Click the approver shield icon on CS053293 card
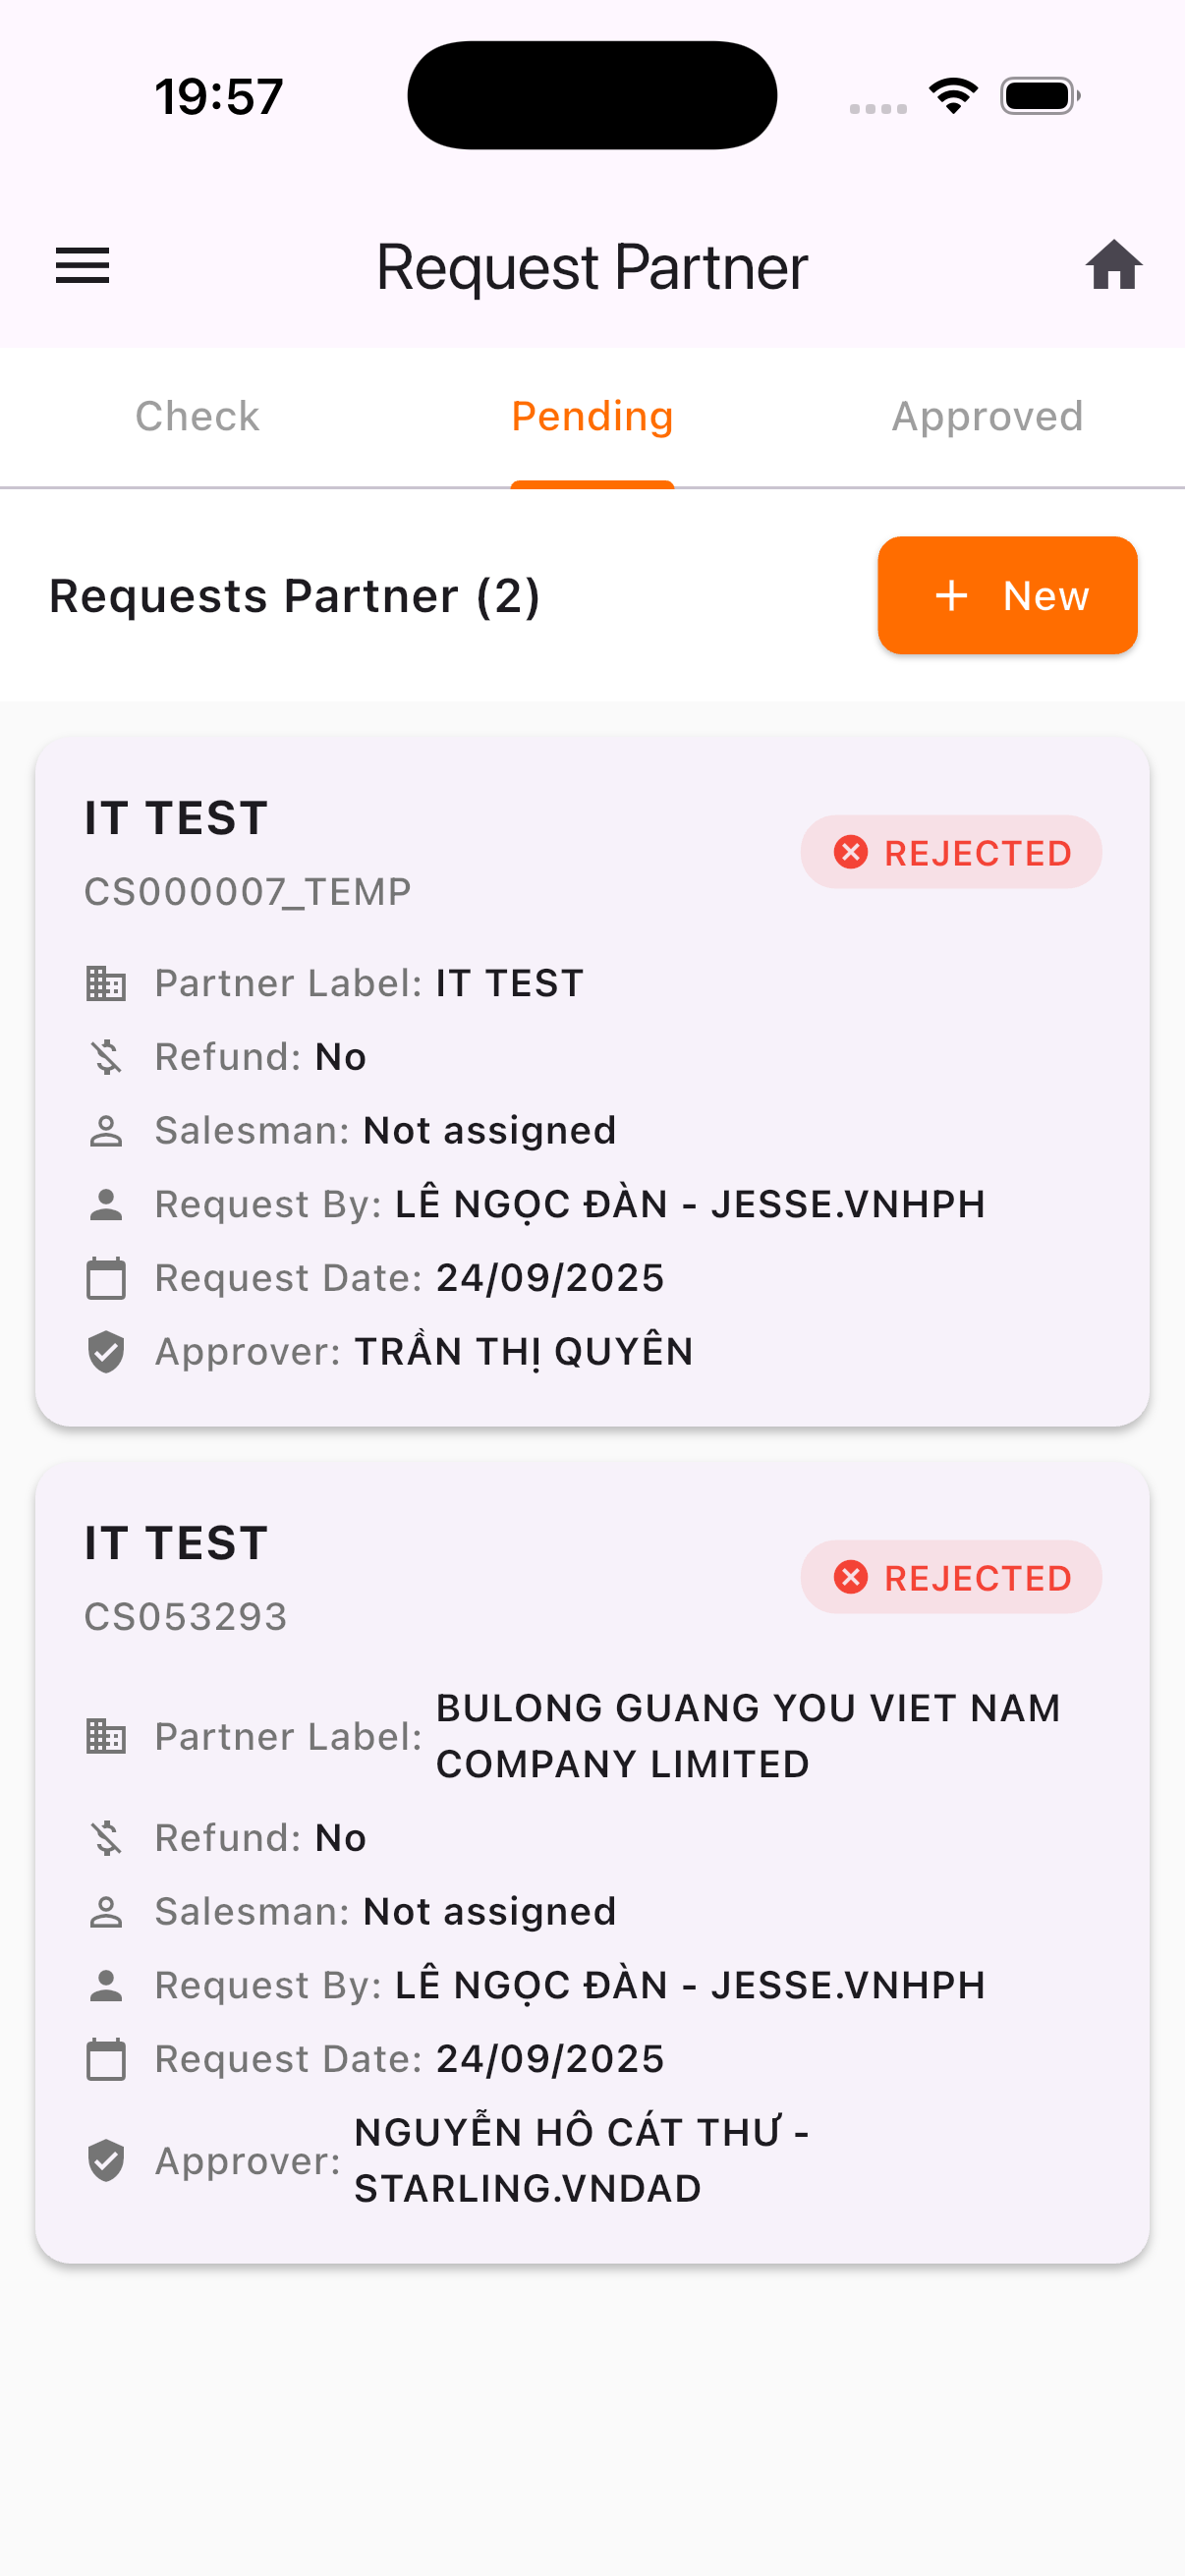Viewport: 1185px width, 2576px height. point(105,2160)
